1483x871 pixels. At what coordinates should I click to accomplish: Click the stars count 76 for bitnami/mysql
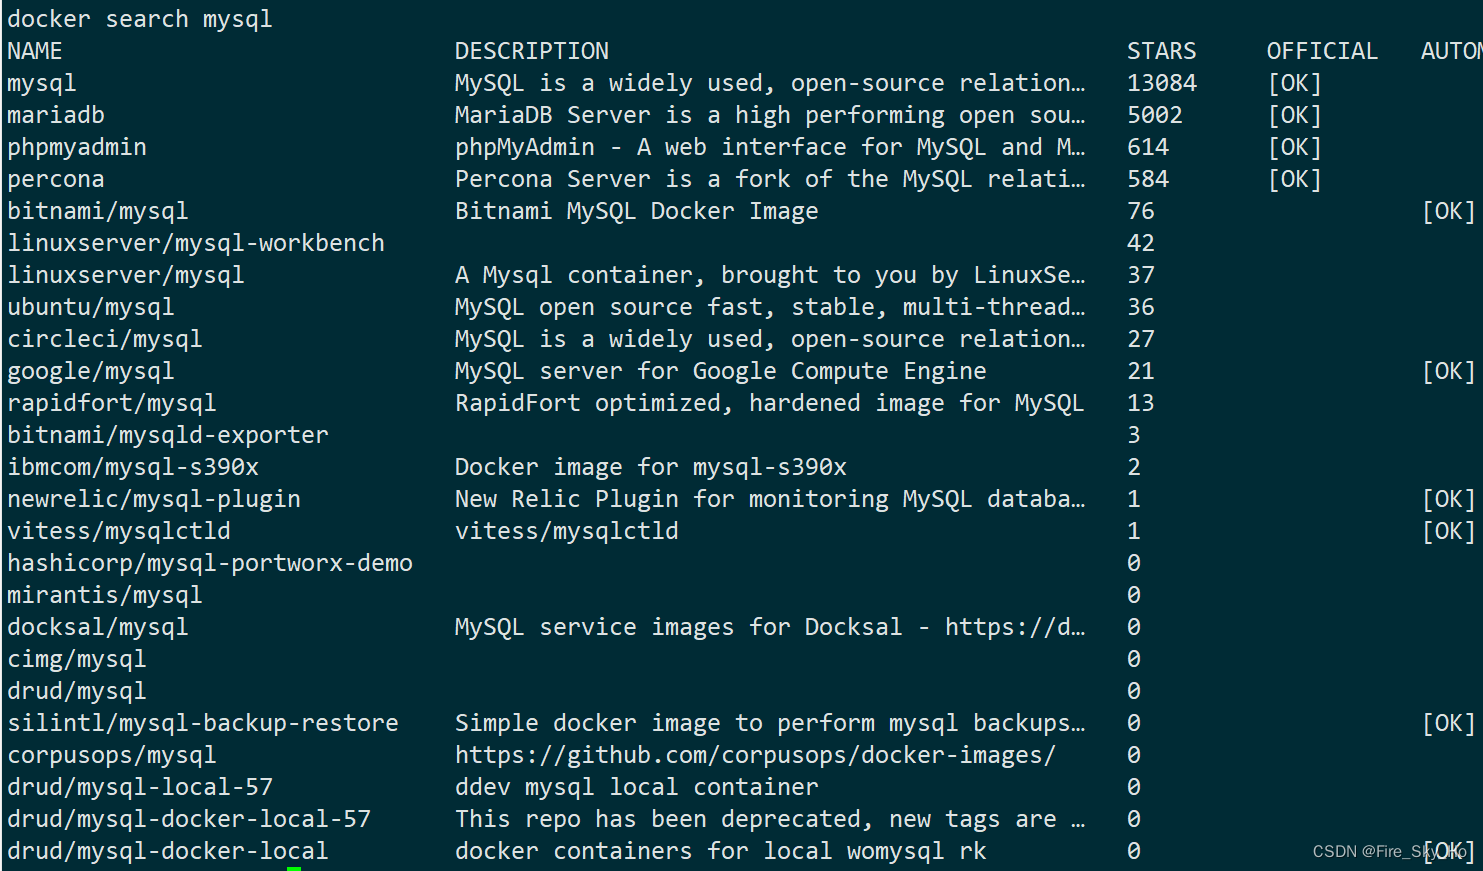(1141, 211)
